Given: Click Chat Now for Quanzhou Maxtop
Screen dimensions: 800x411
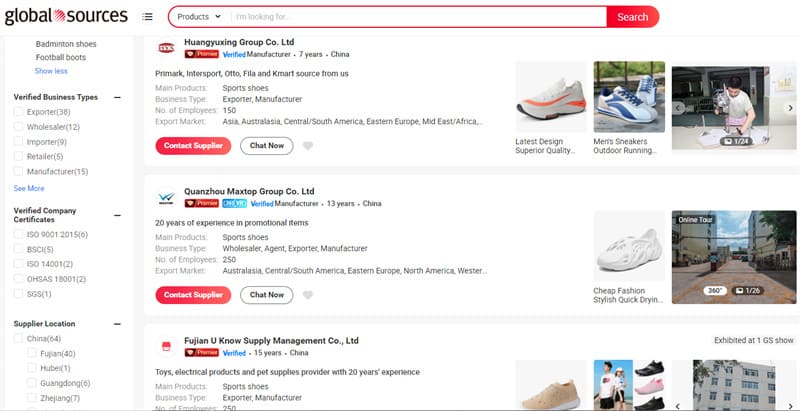Looking at the screenshot, I should pos(266,295).
